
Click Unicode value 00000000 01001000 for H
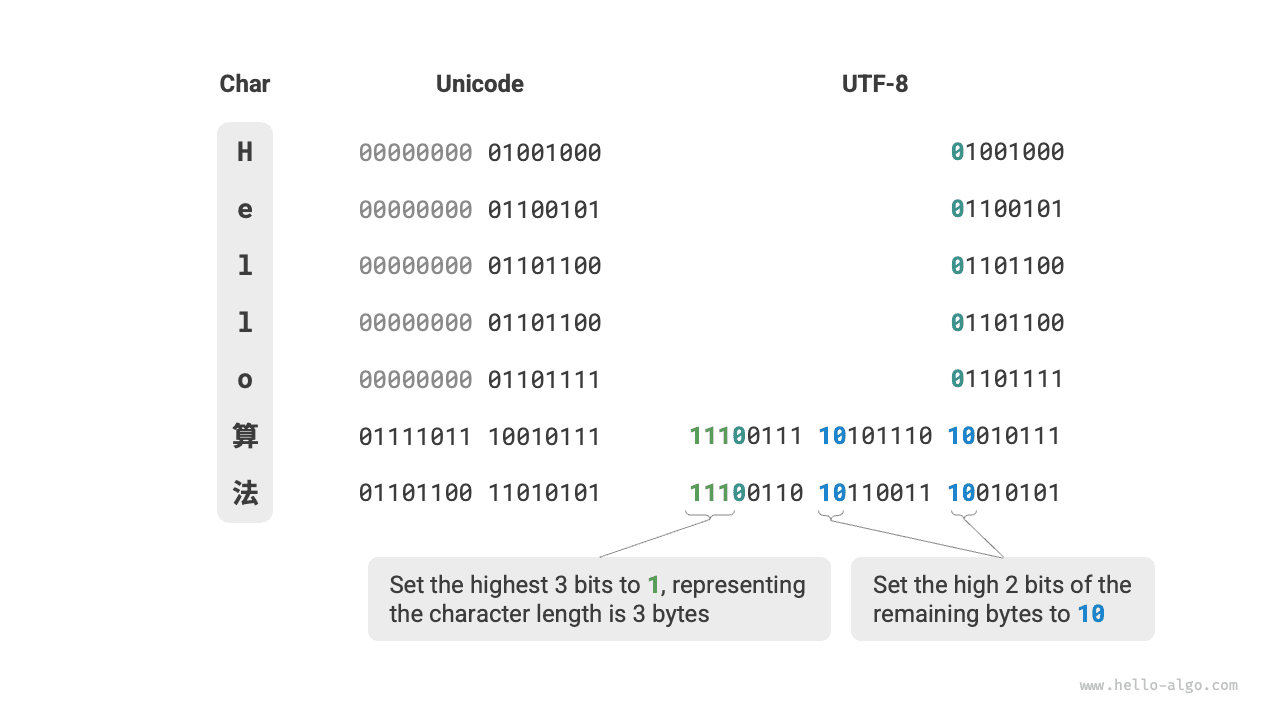click(x=480, y=153)
